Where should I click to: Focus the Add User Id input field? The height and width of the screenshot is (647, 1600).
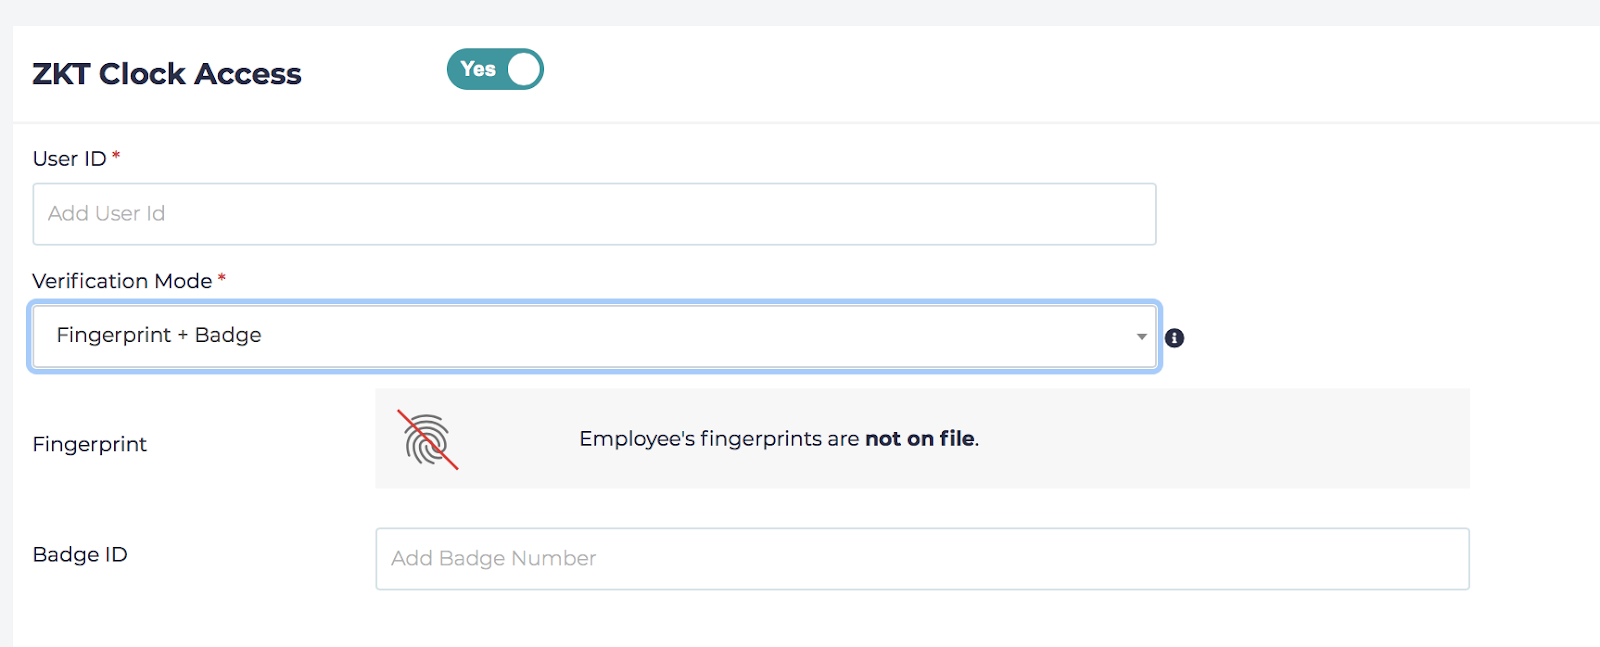coord(594,214)
